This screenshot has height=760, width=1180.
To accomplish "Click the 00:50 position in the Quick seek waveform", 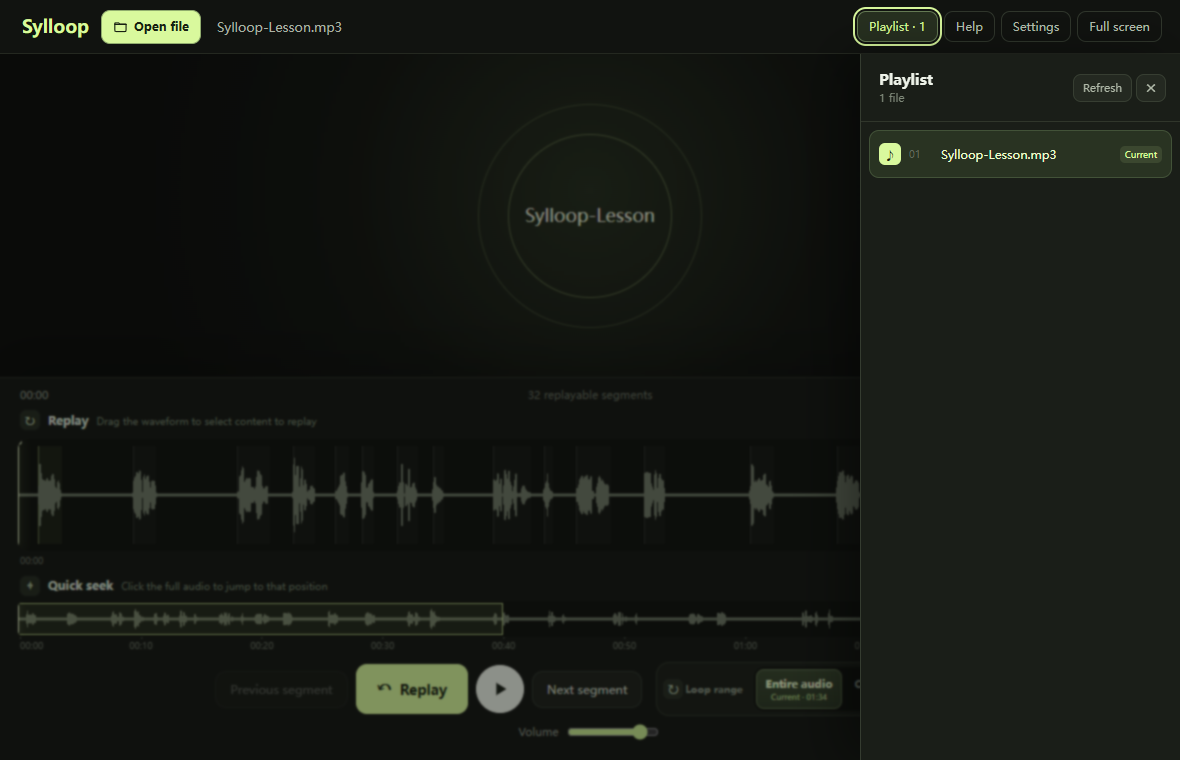I will pyautogui.click(x=624, y=619).
